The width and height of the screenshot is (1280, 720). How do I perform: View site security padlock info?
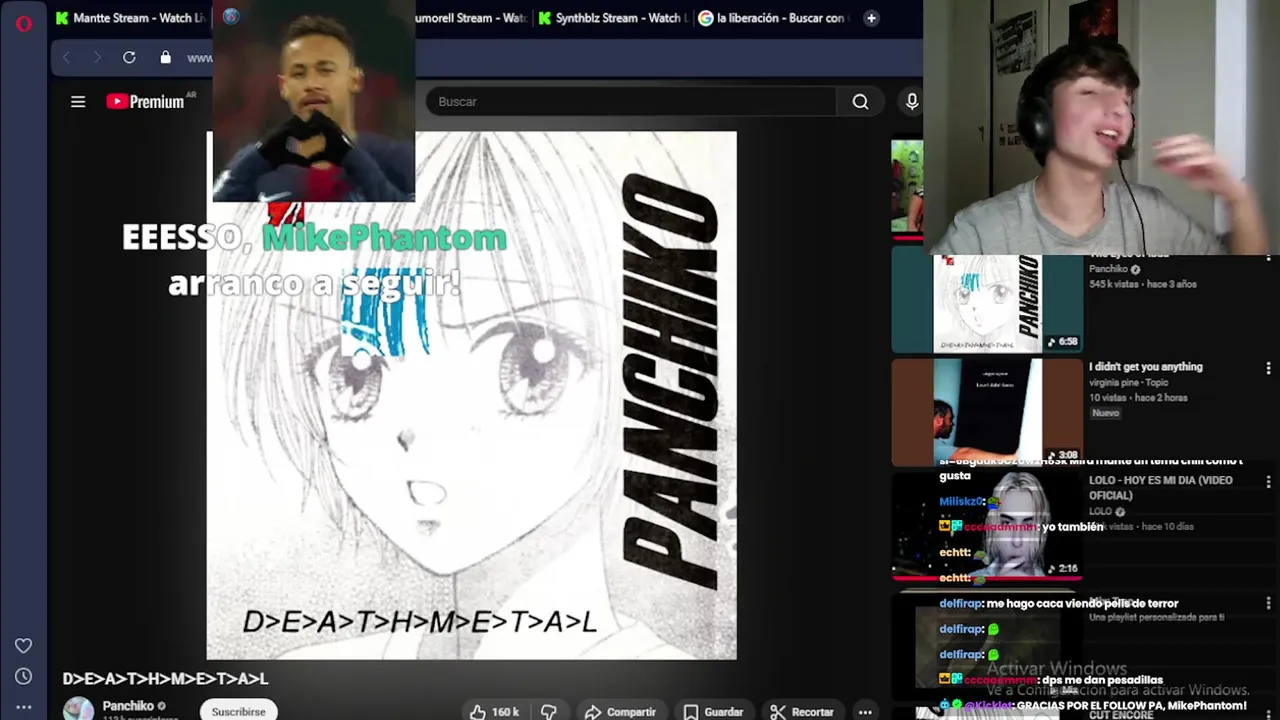165,58
